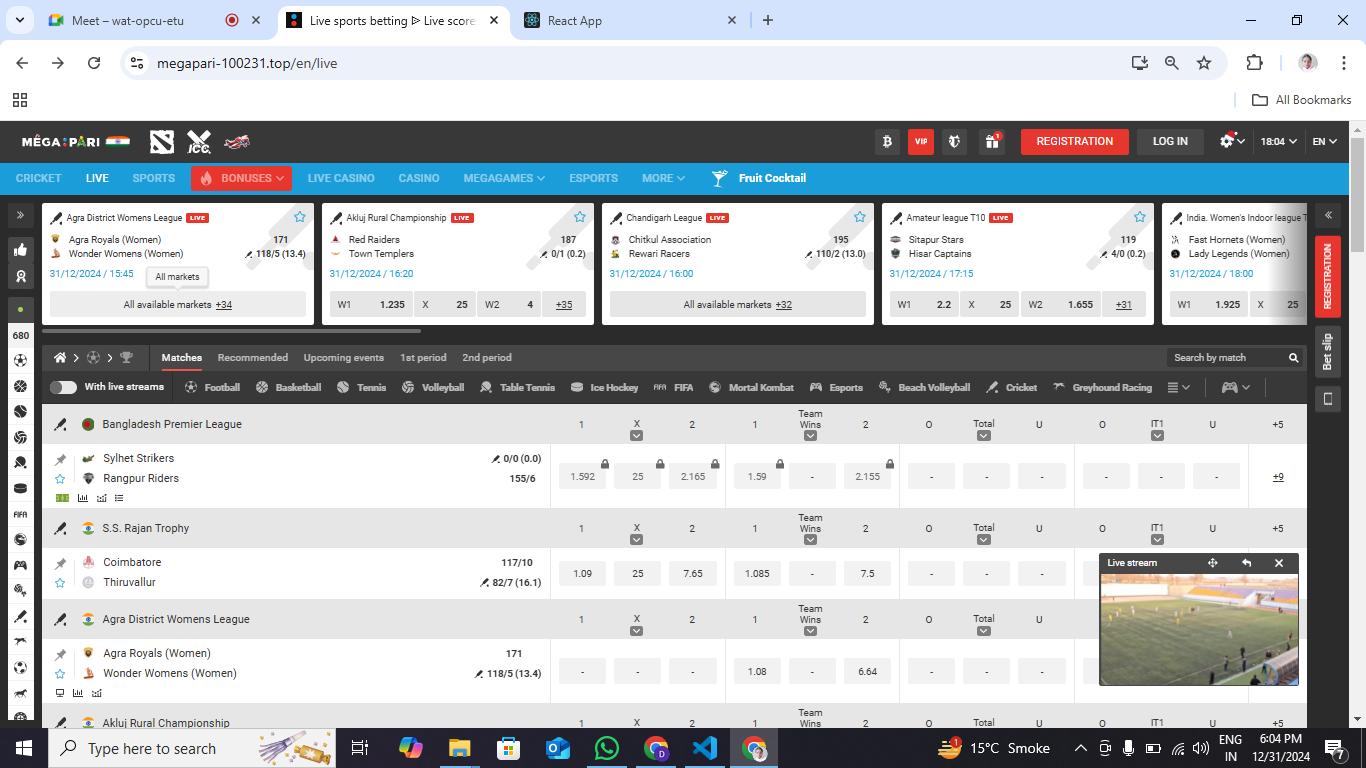Open the Bitcoin payments icon
Image resolution: width=1366 pixels, height=768 pixels.
click(x=887, y=142)
